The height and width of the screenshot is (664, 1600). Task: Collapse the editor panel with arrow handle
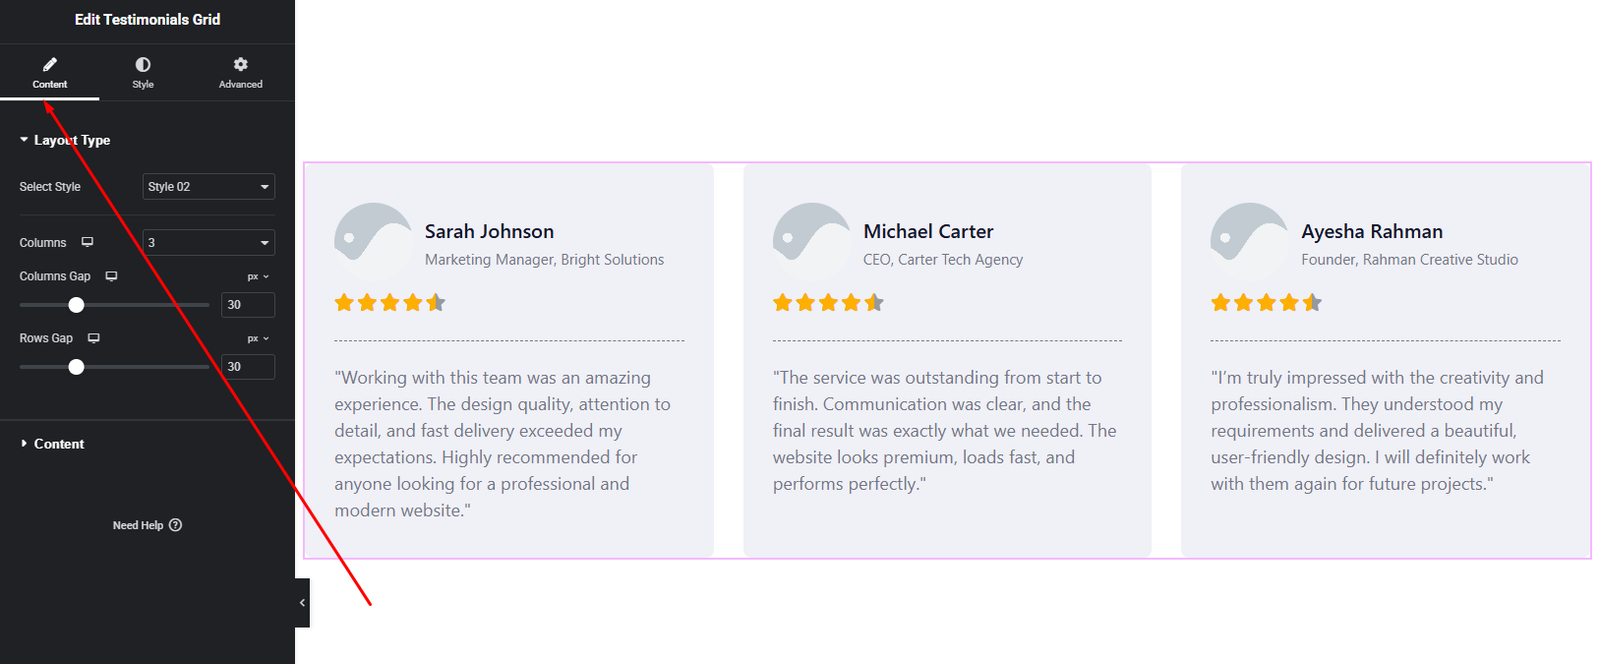pyautogui.click(x=302, y=603)
